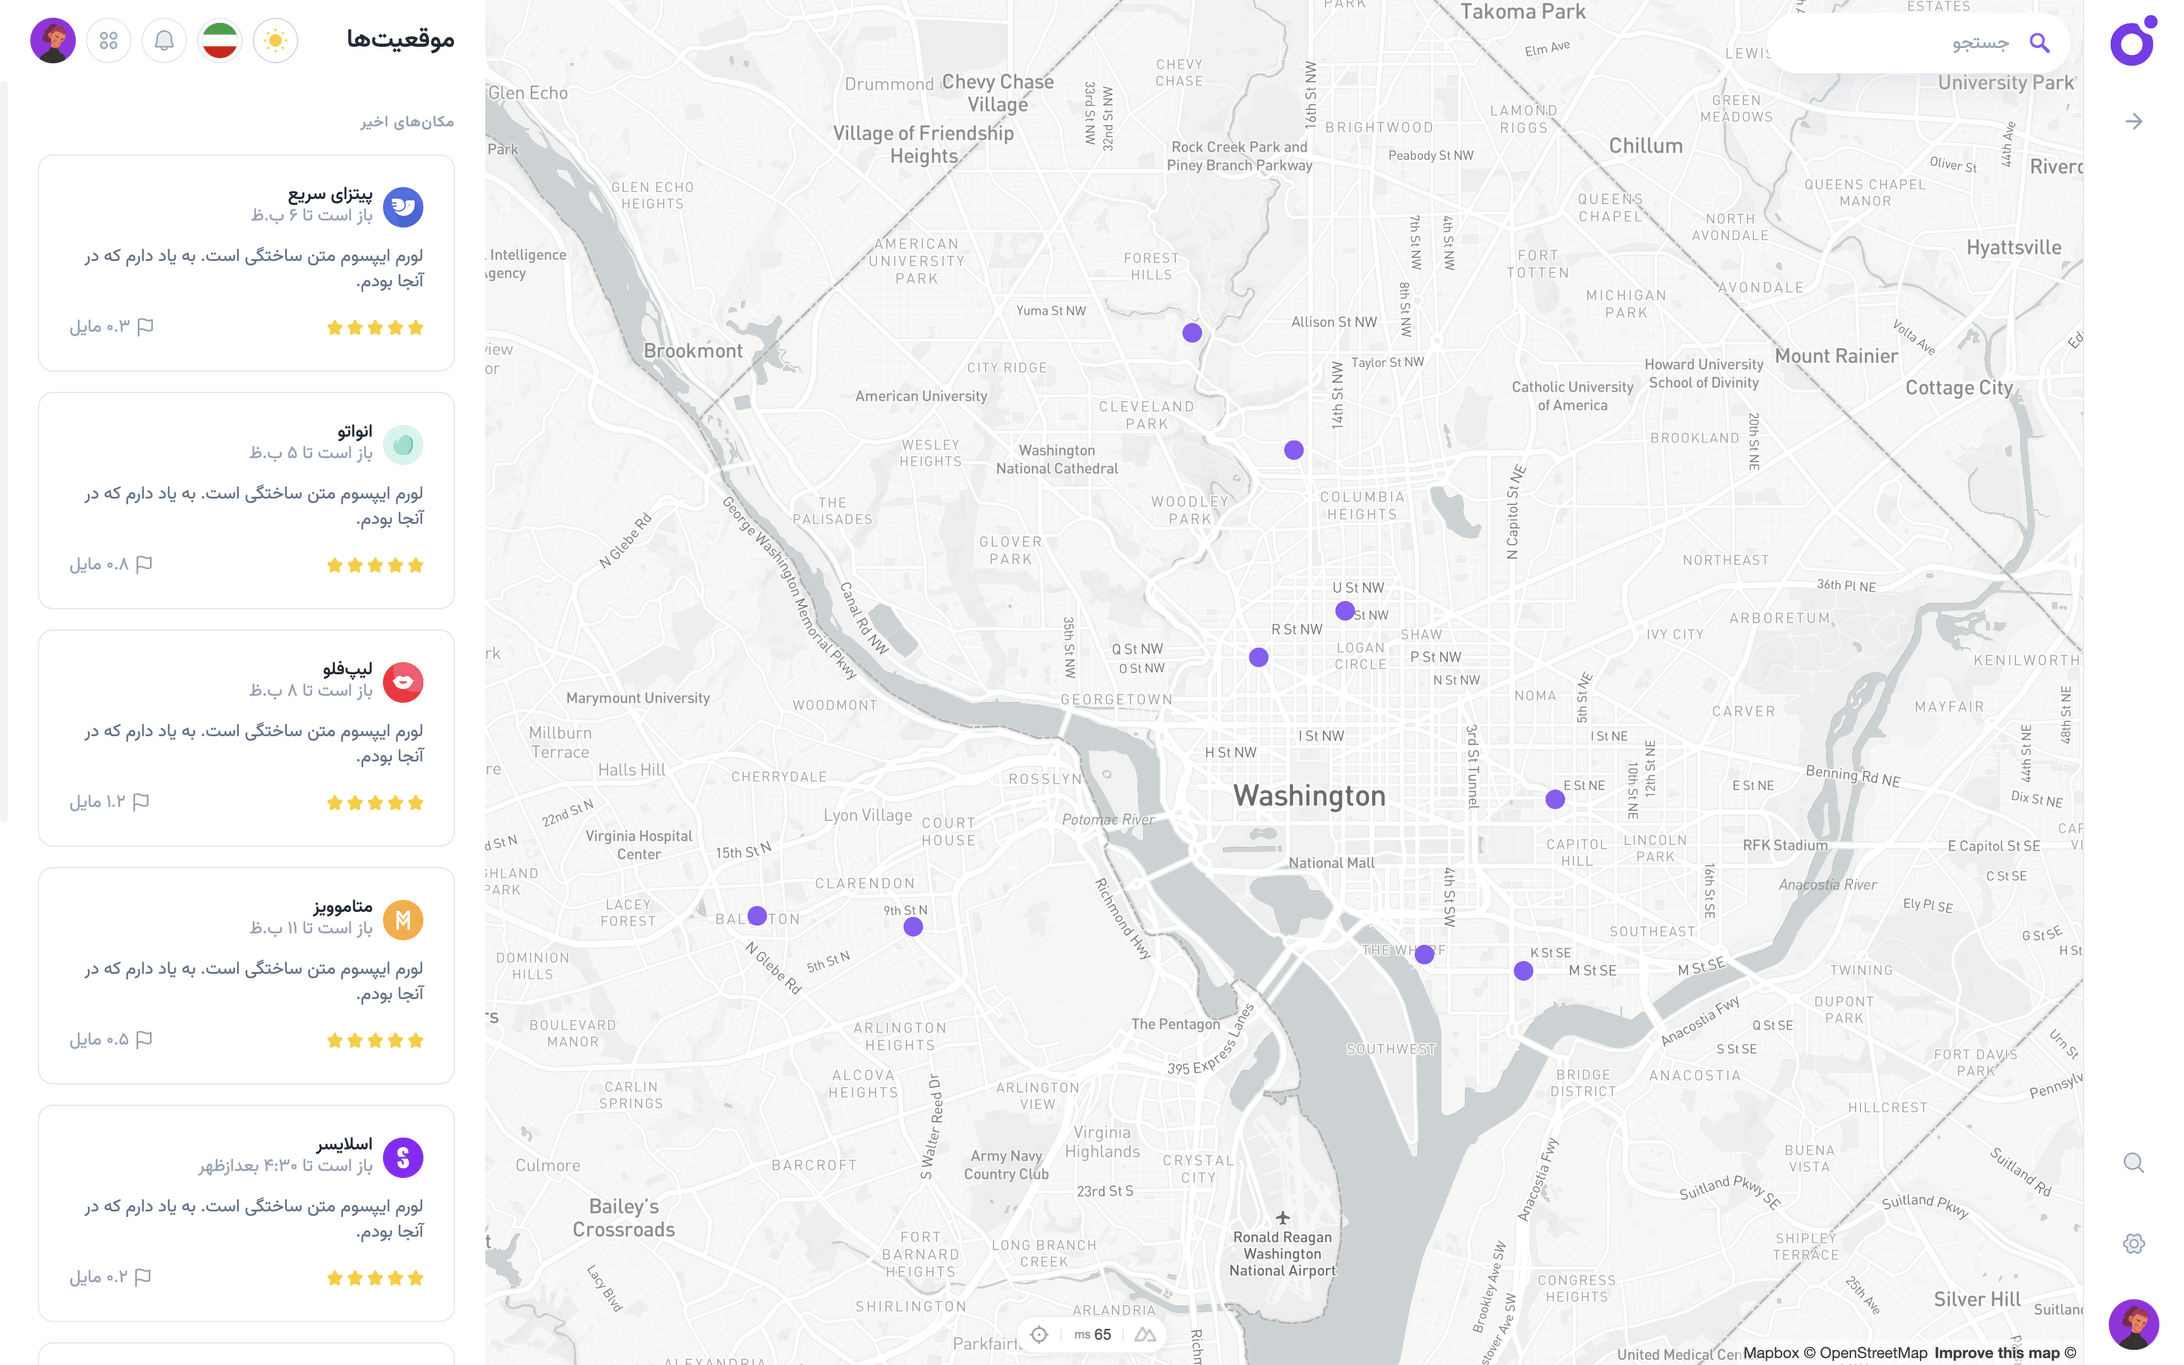Open settings gear in the right sidebar

[x=2134, y=1243]
